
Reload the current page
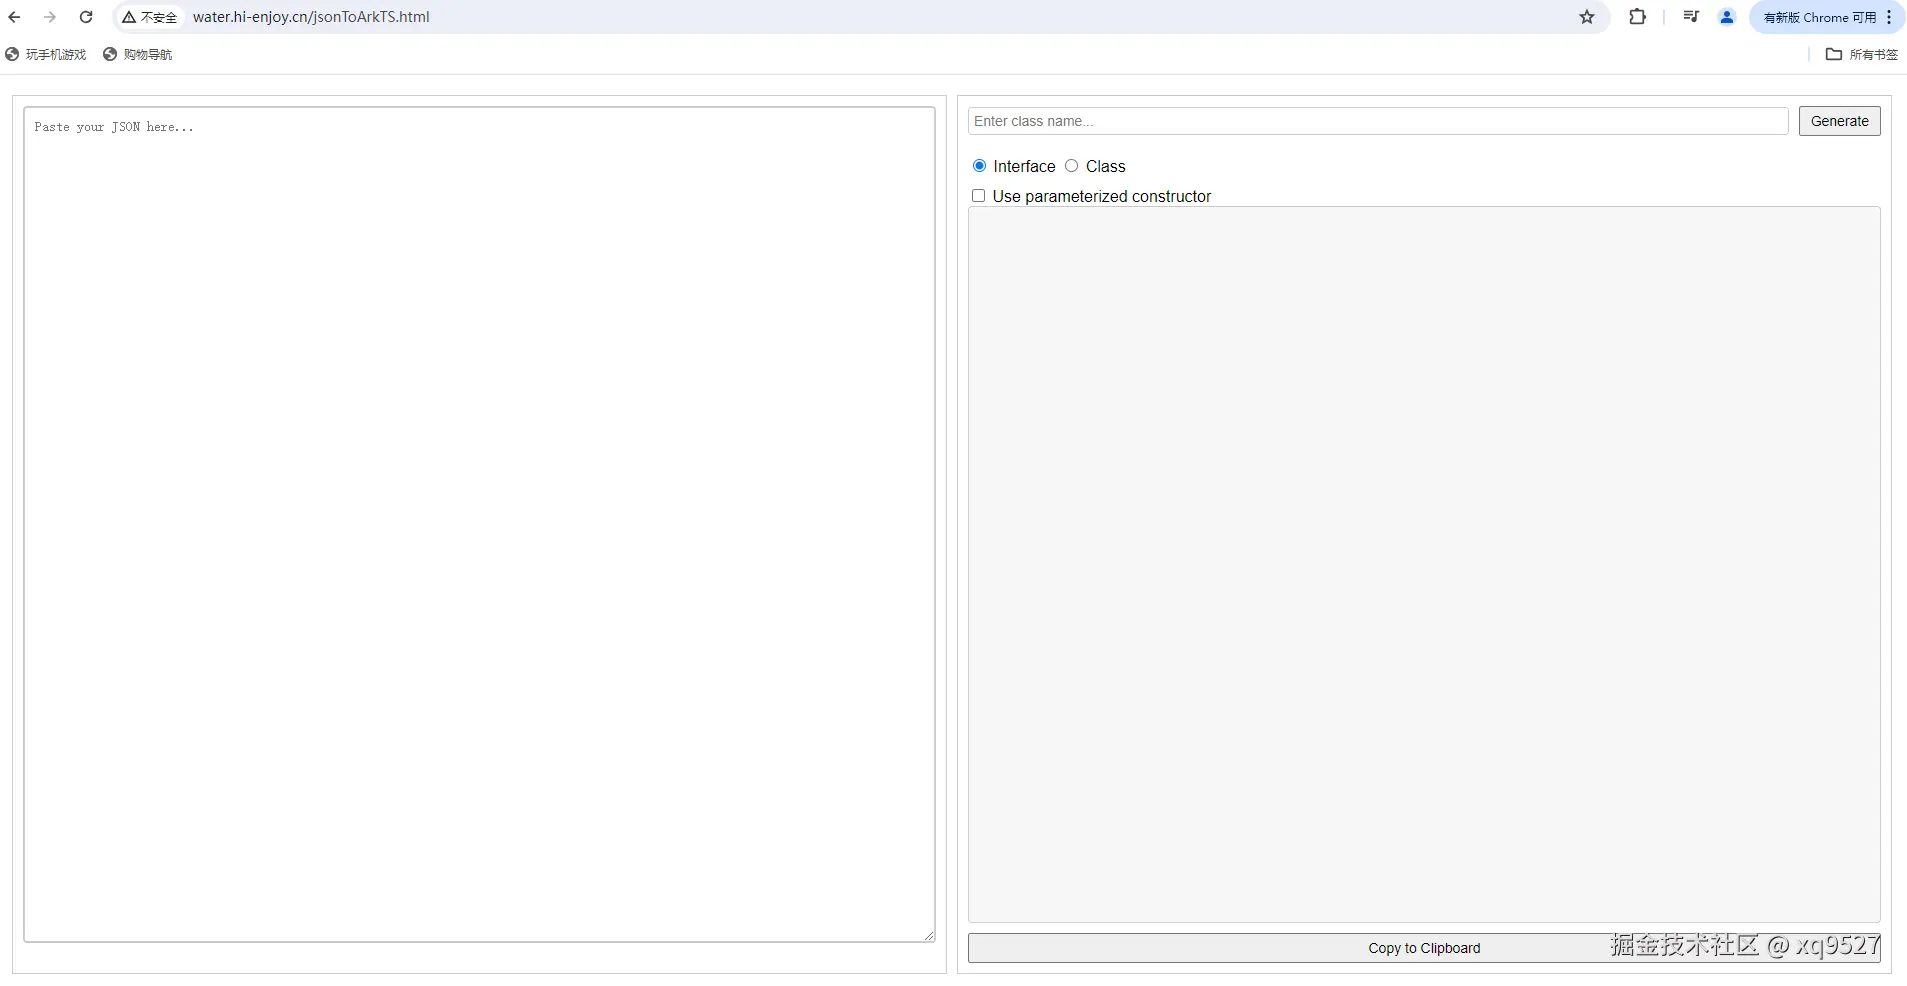tap(86, 17)
